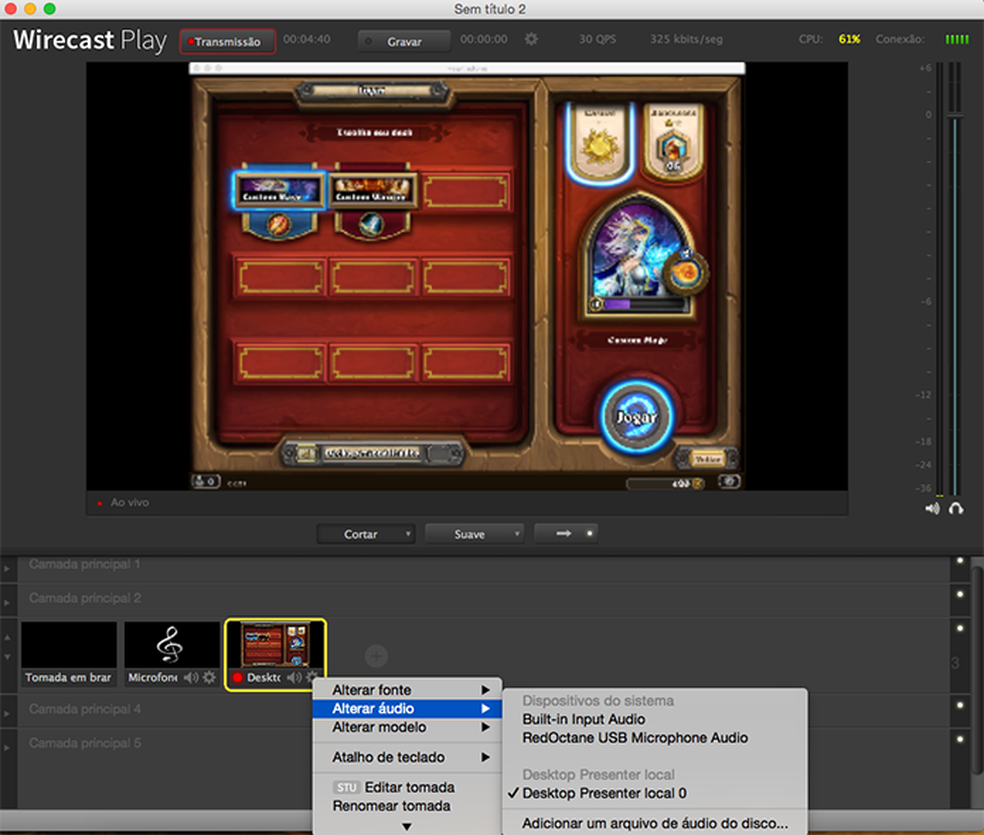The width and height of the screenshot is (984, 835).
Task: Choose Renomear tomada from context menu
Action: [x=407, y=806]
